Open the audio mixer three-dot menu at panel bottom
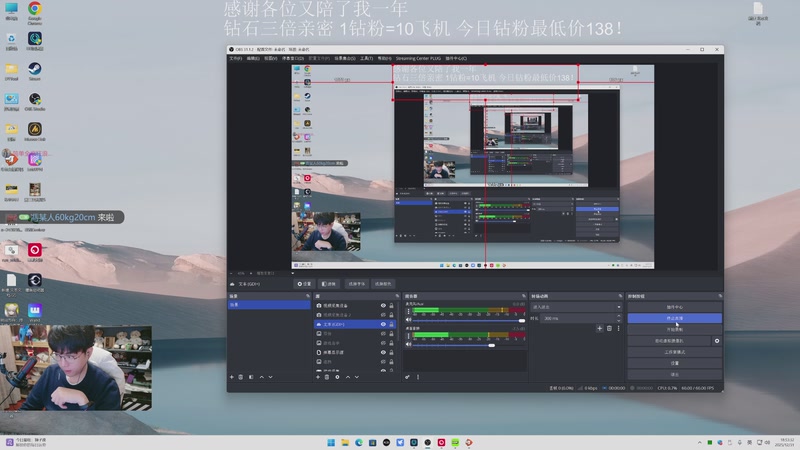800x450 pixels. pos(418,377)
